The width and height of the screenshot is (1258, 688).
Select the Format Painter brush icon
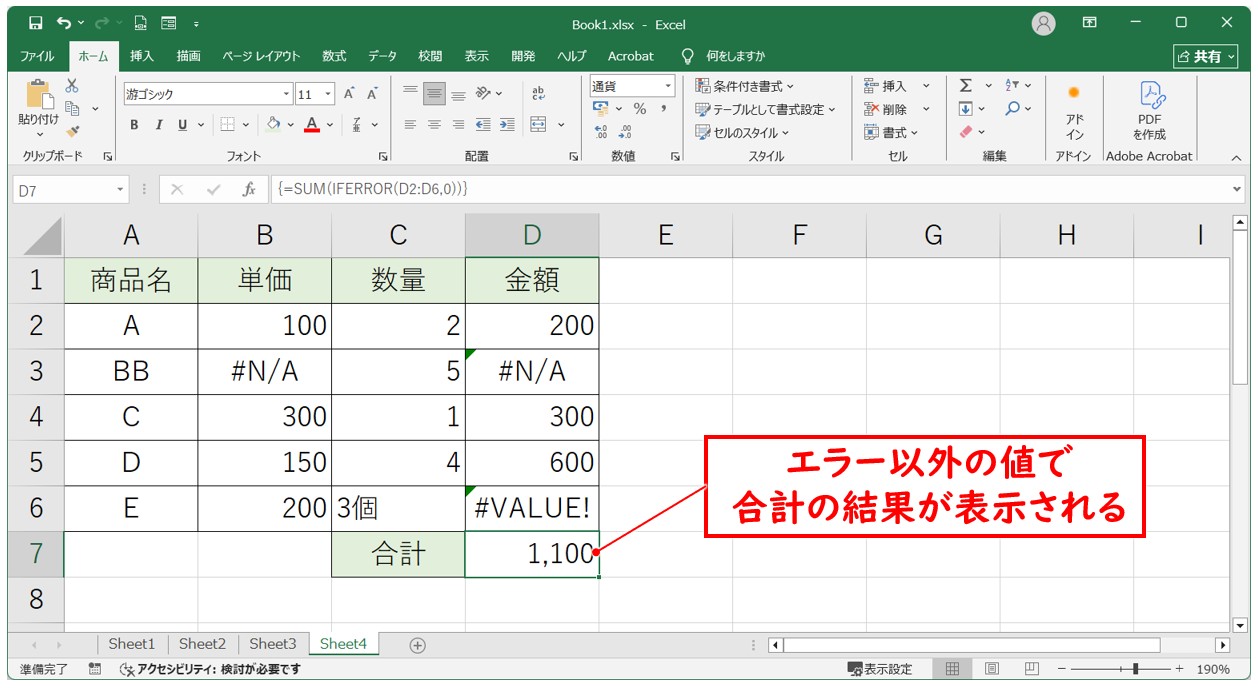point(72,131)
